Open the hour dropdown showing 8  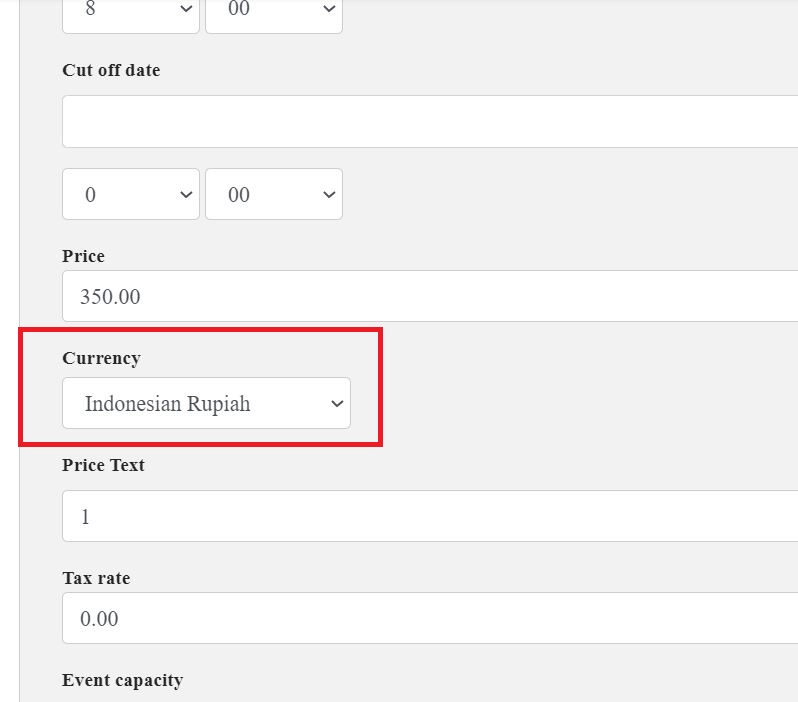coord(130,14)
